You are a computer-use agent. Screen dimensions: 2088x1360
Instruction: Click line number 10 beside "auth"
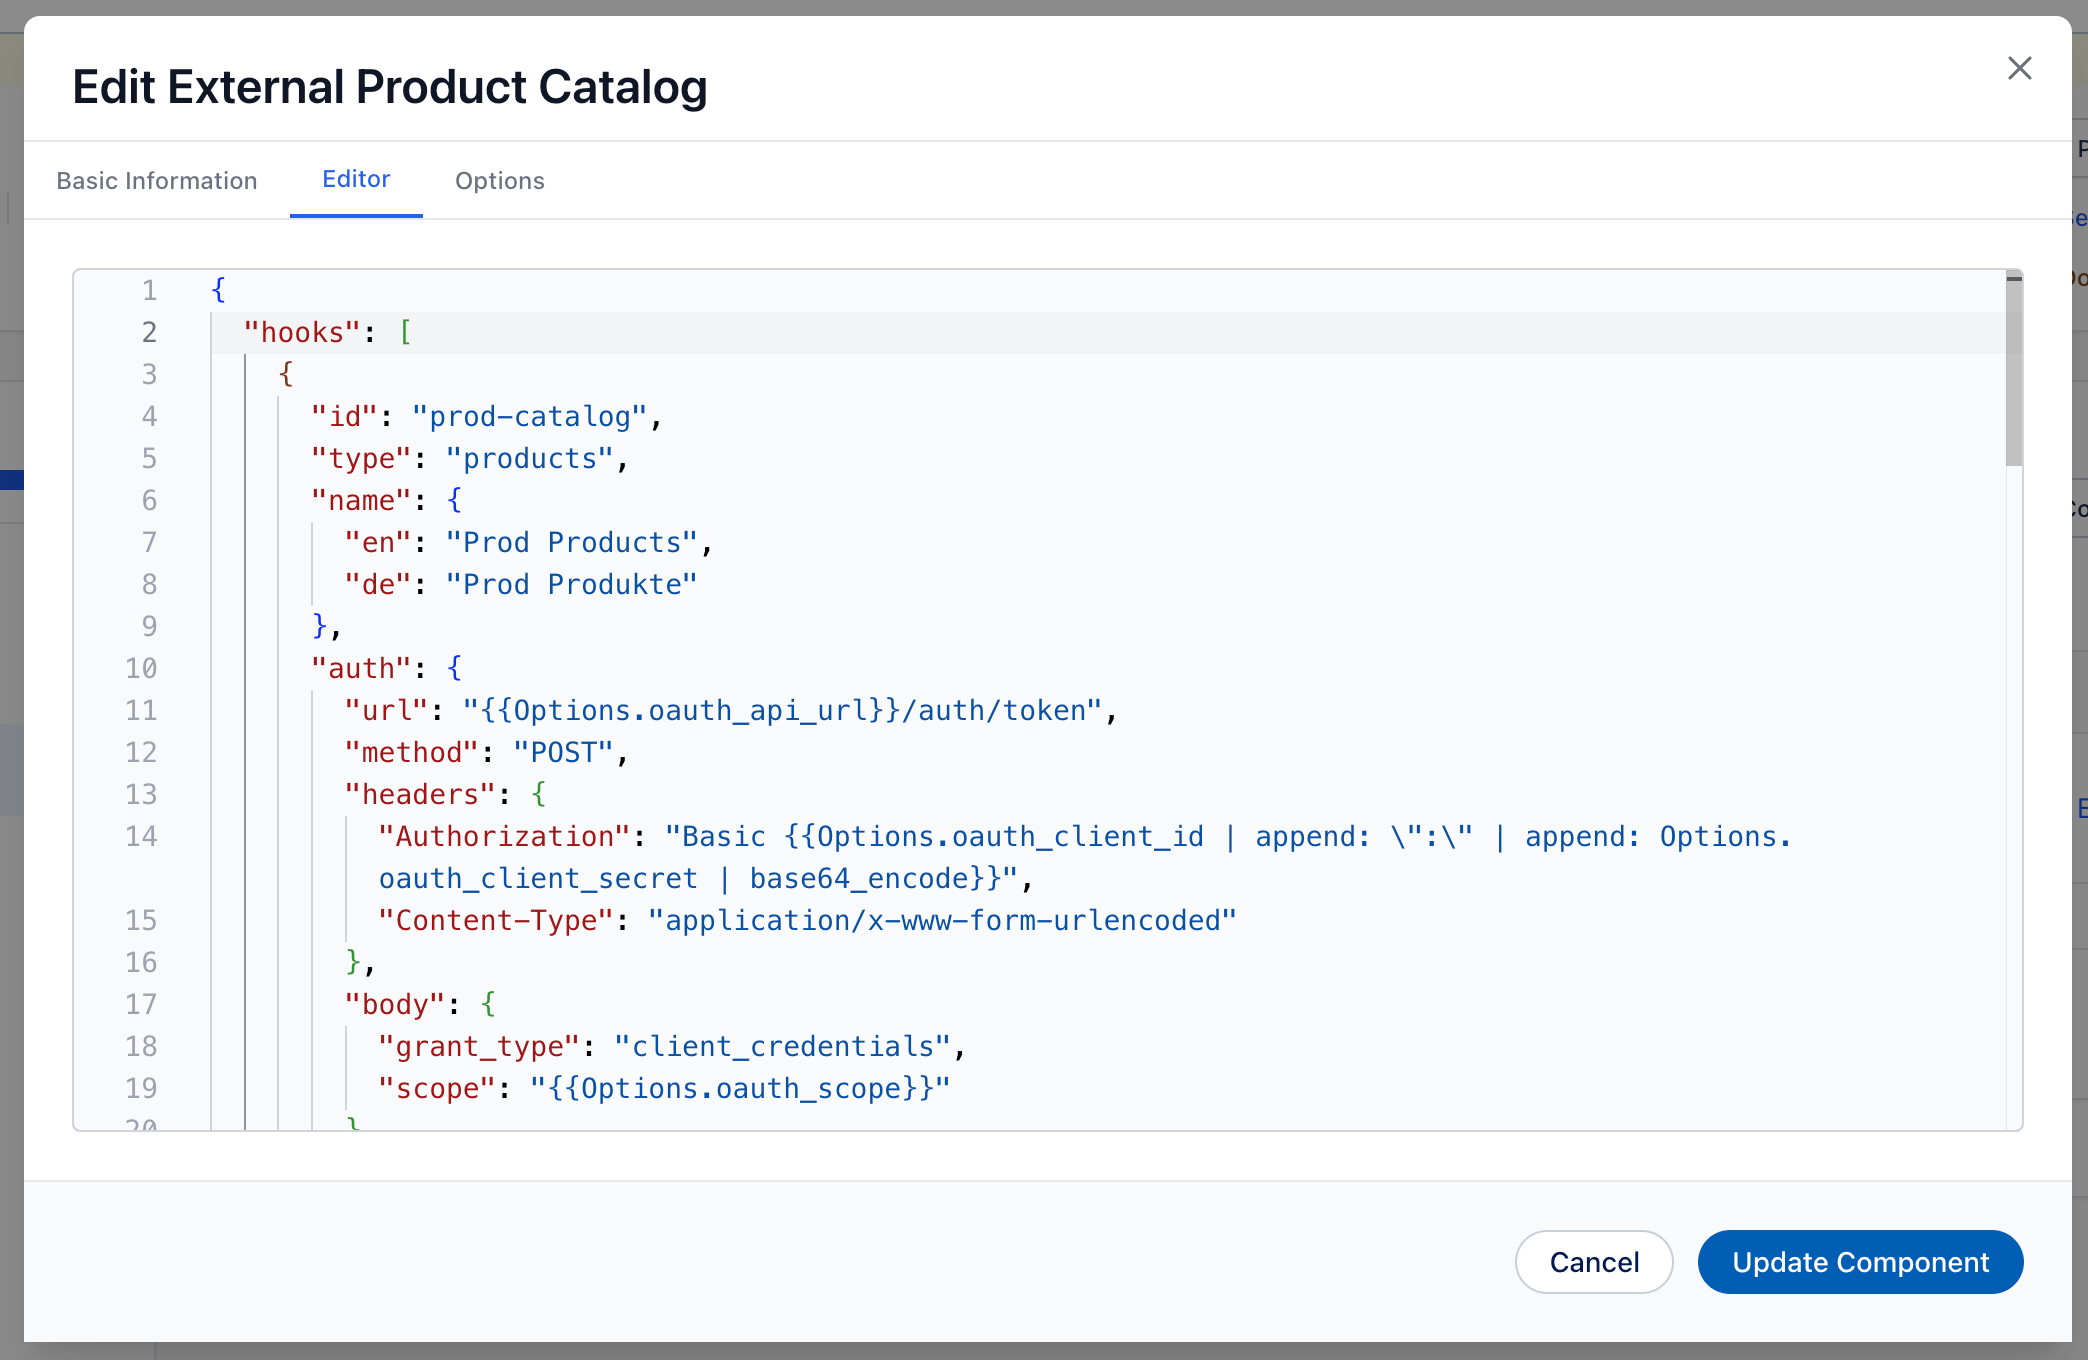(x=142, y=668)
